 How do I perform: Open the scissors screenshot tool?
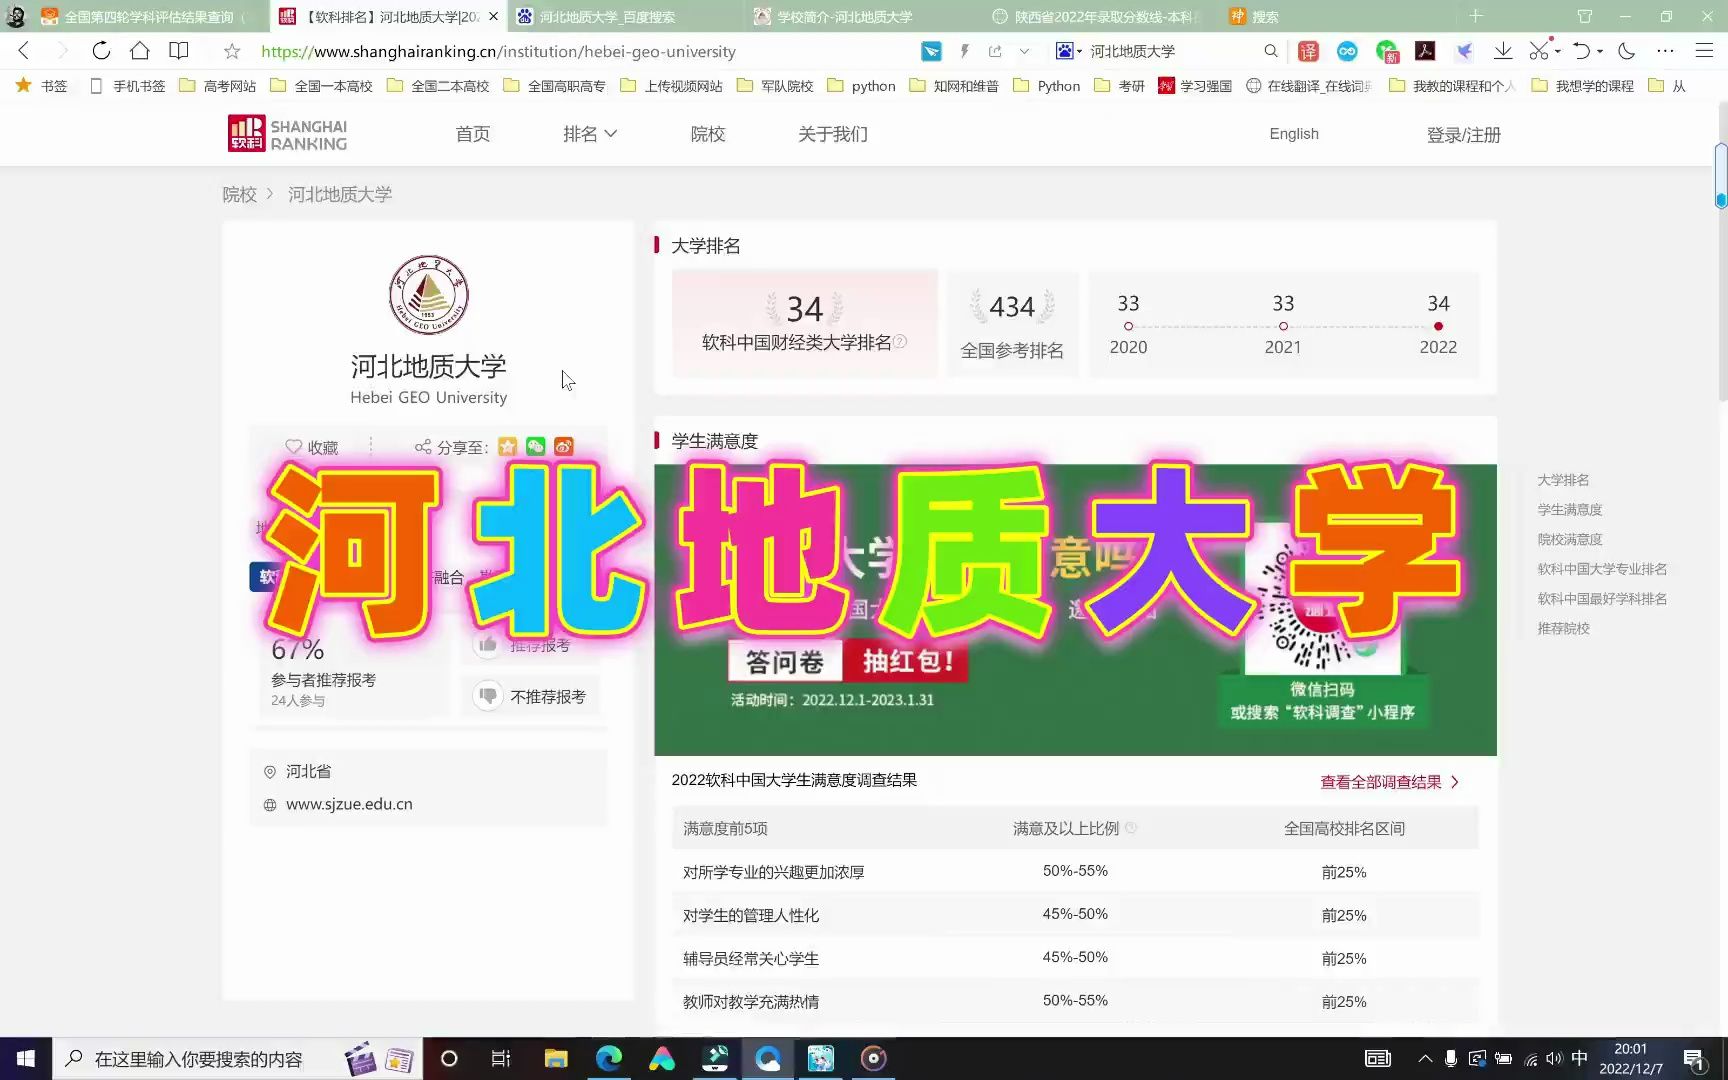[x=1539, y=51]
